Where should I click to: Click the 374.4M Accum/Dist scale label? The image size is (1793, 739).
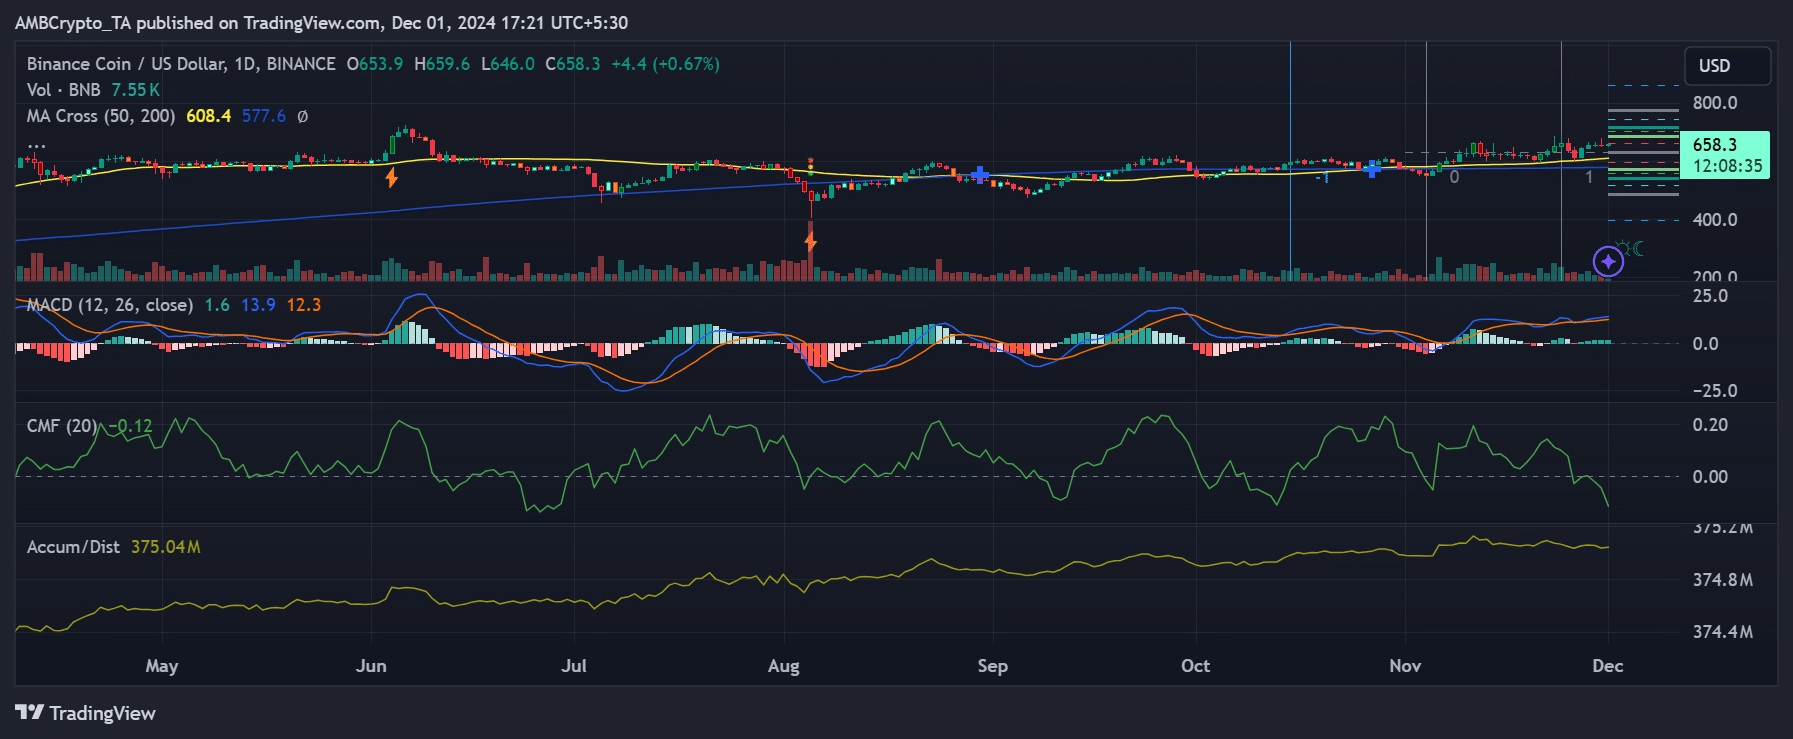(1723, 632)
